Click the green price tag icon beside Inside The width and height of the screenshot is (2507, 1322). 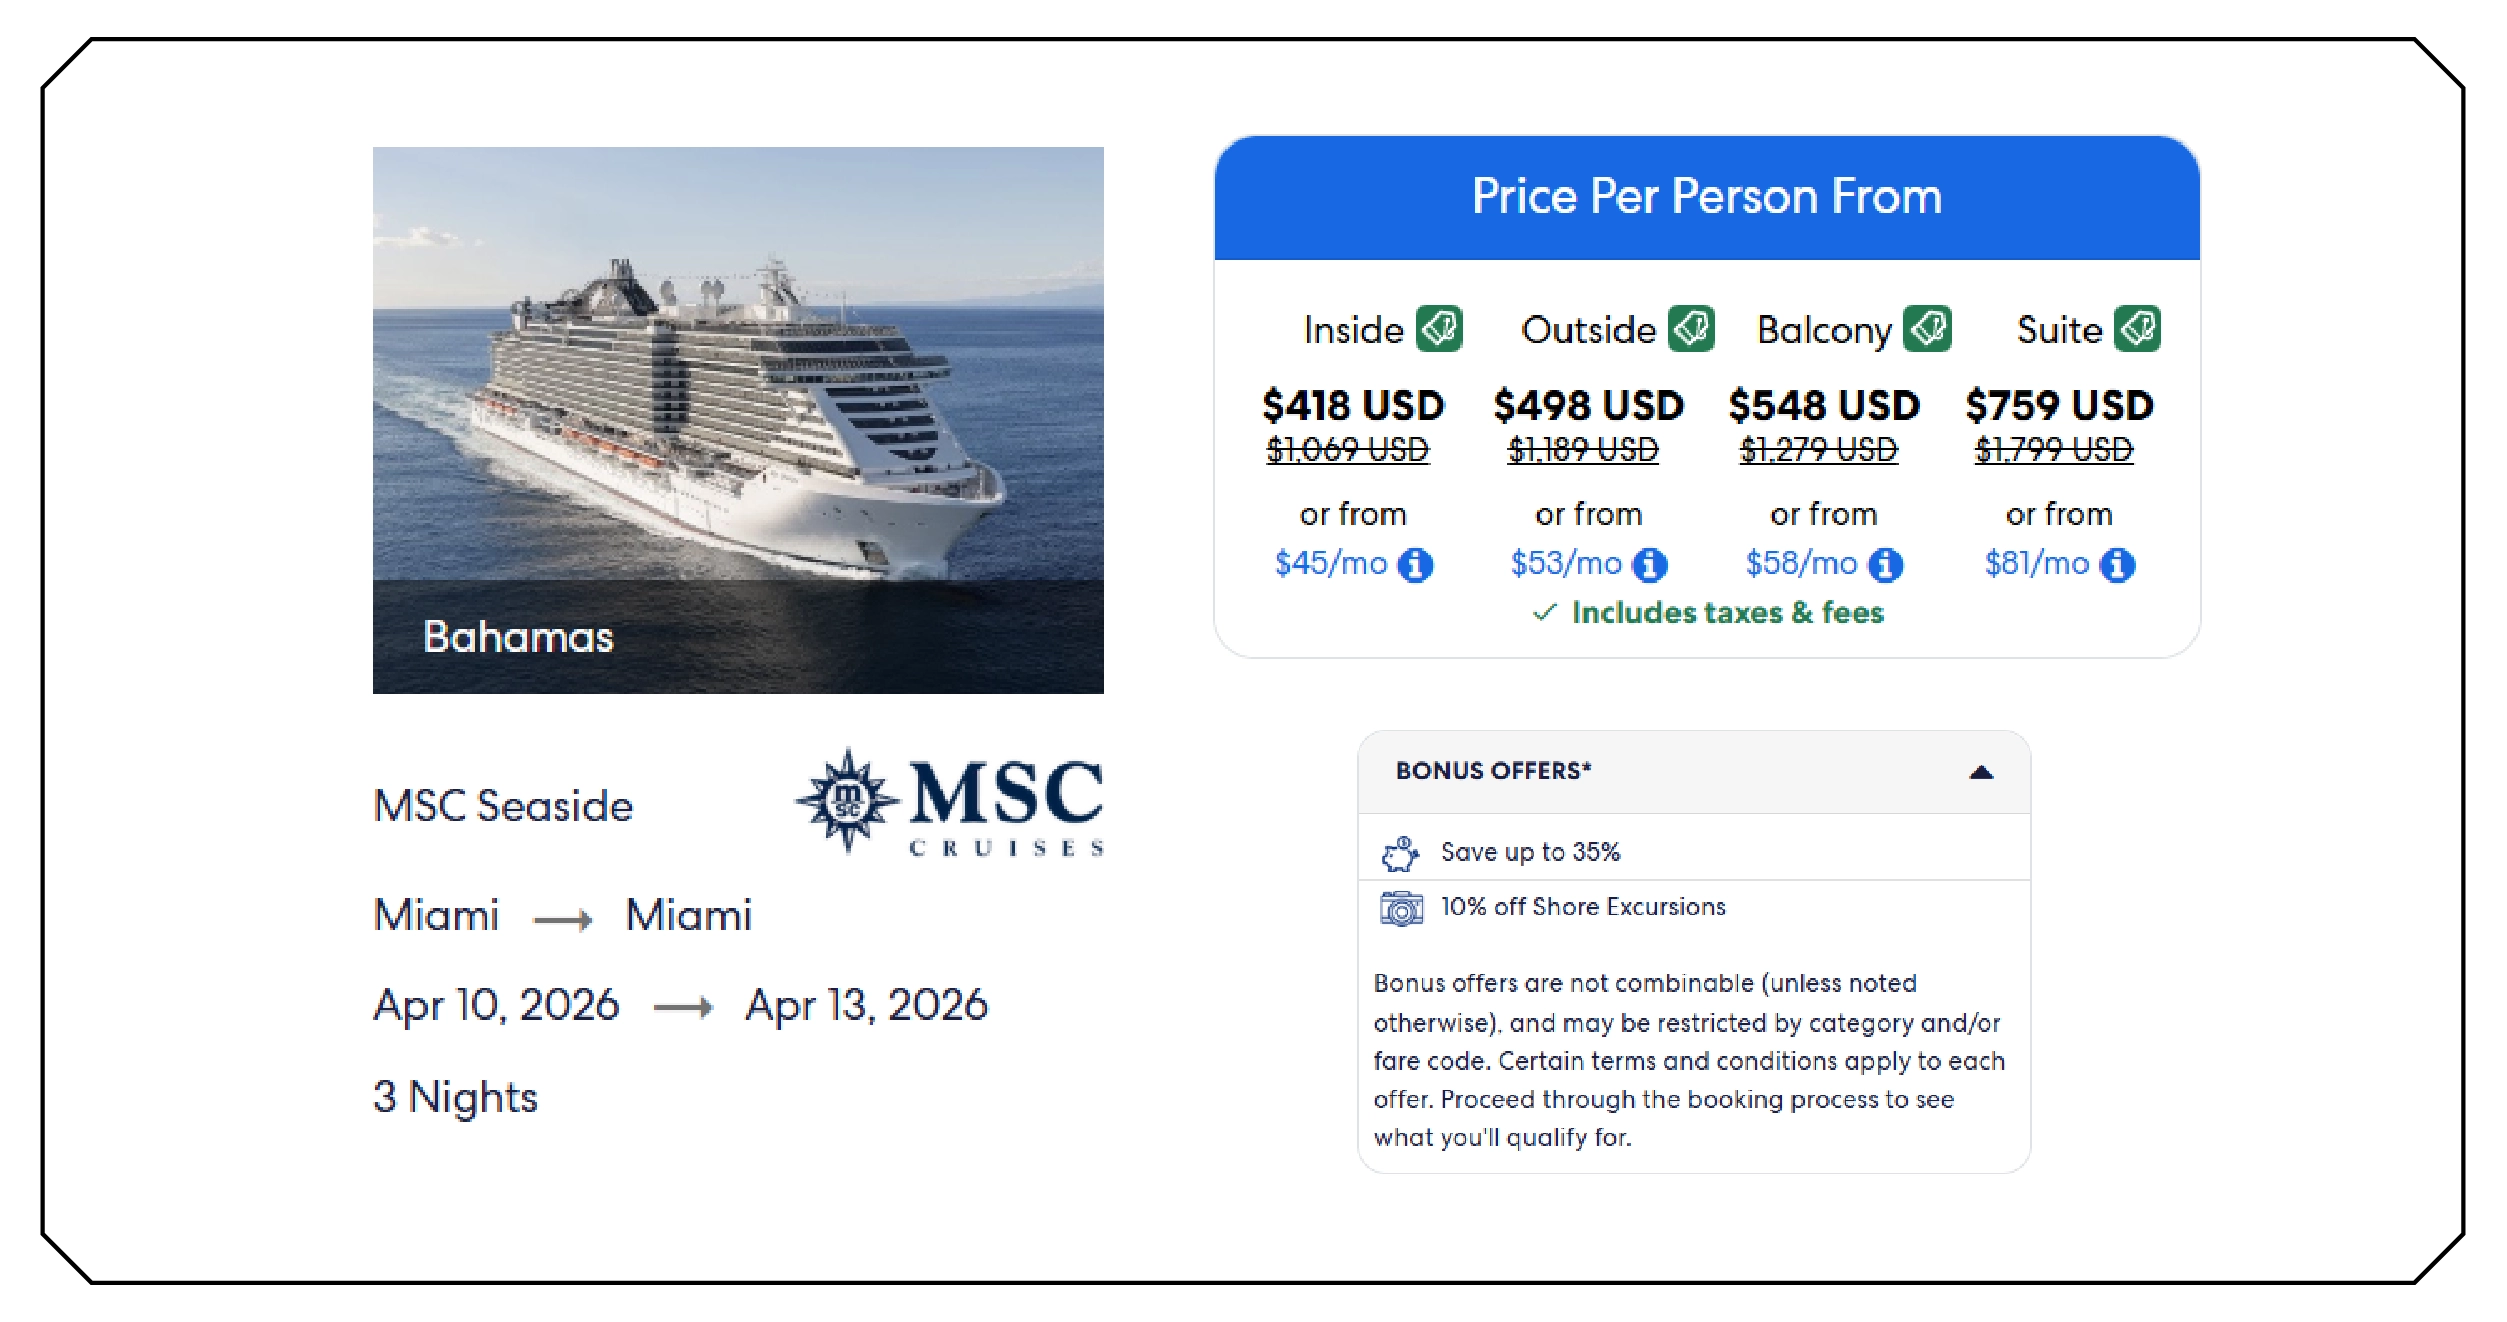tap(1438, 328)
